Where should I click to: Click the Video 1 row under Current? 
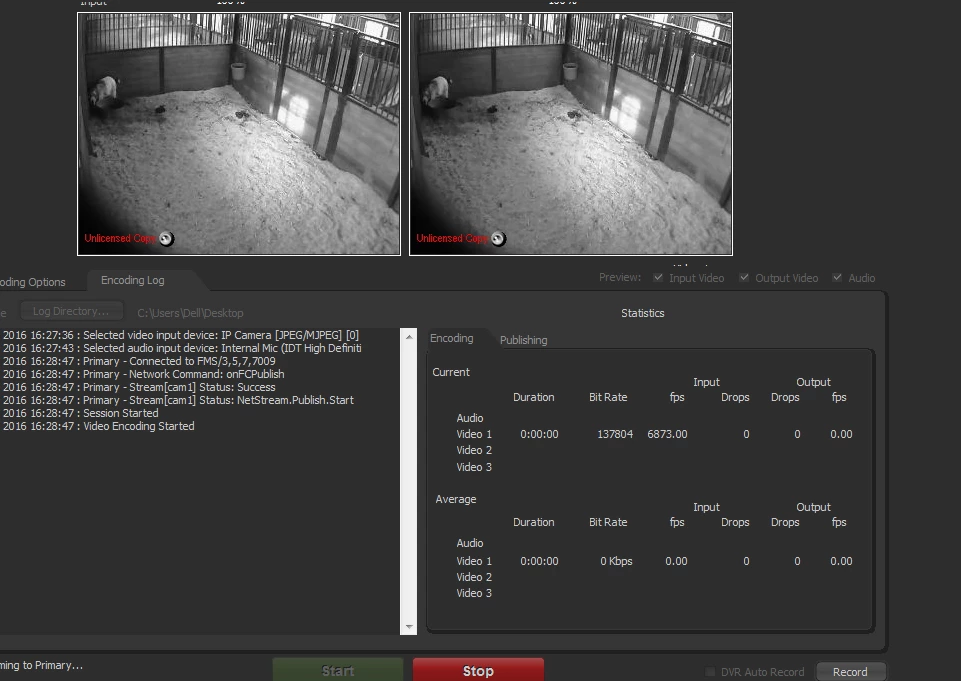[x=654, y=434]
